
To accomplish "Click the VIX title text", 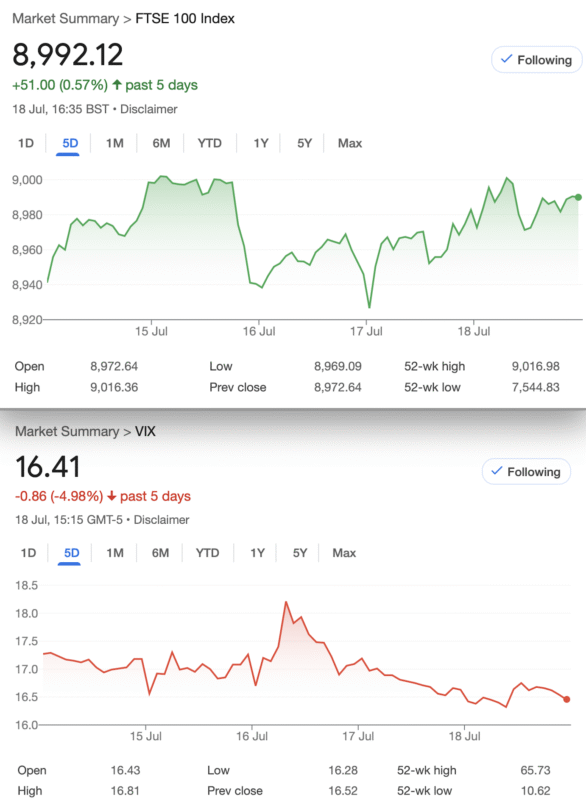I will [x=145, y=432].
